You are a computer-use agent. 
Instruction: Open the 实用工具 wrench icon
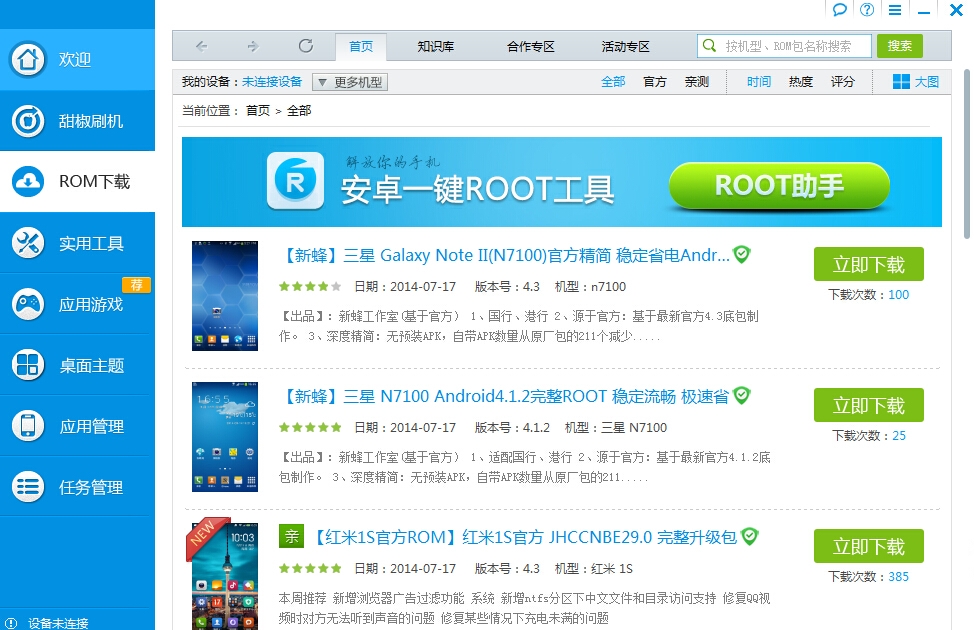(x=27, y=243)
